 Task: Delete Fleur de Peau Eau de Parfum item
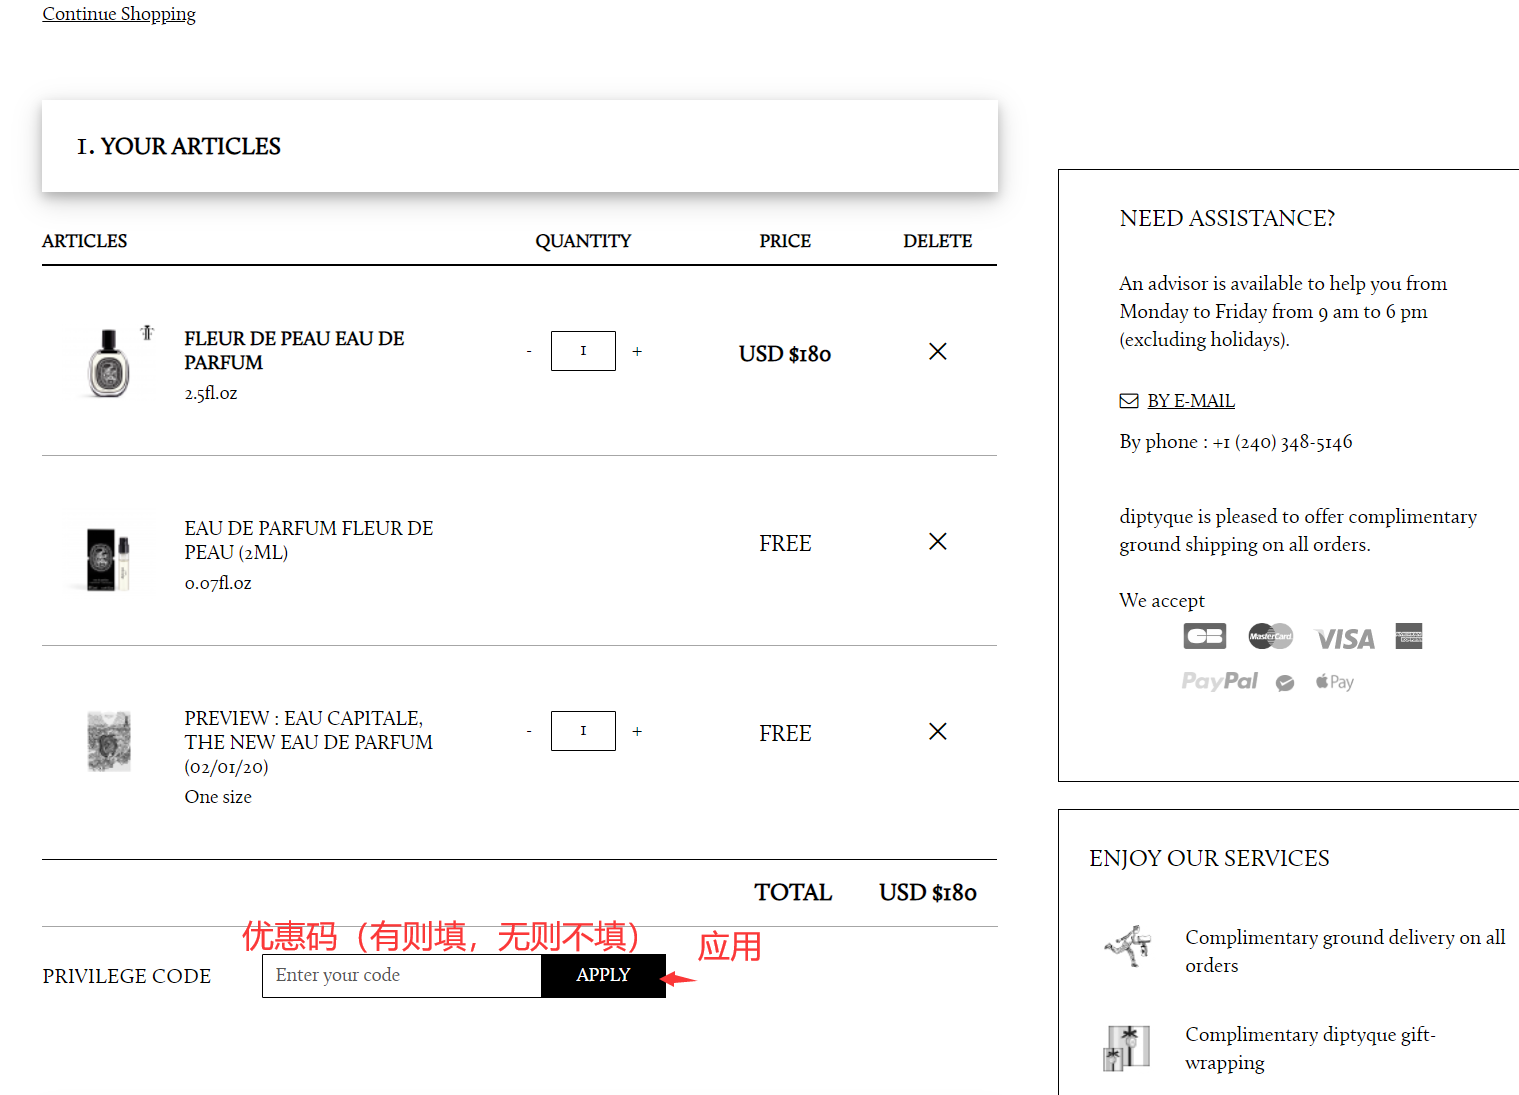937,351
